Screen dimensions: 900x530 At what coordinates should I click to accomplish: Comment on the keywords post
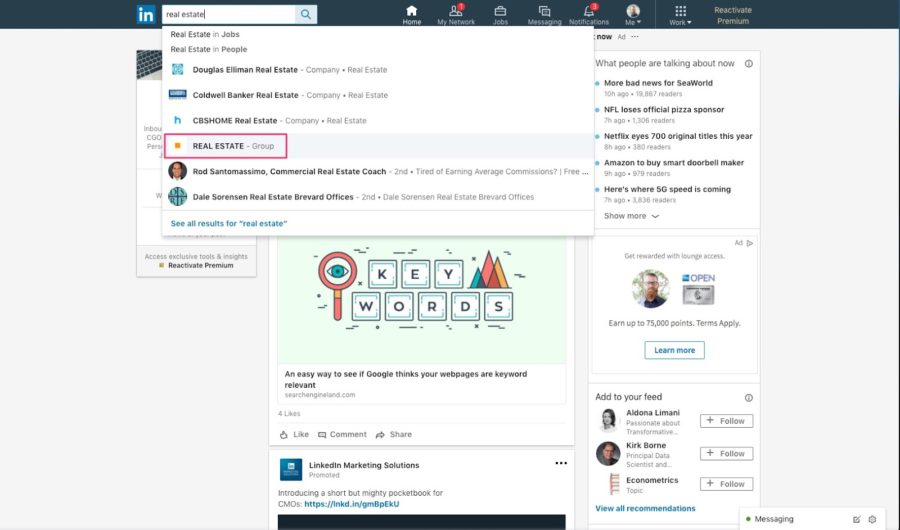click(x=343, y=435)
